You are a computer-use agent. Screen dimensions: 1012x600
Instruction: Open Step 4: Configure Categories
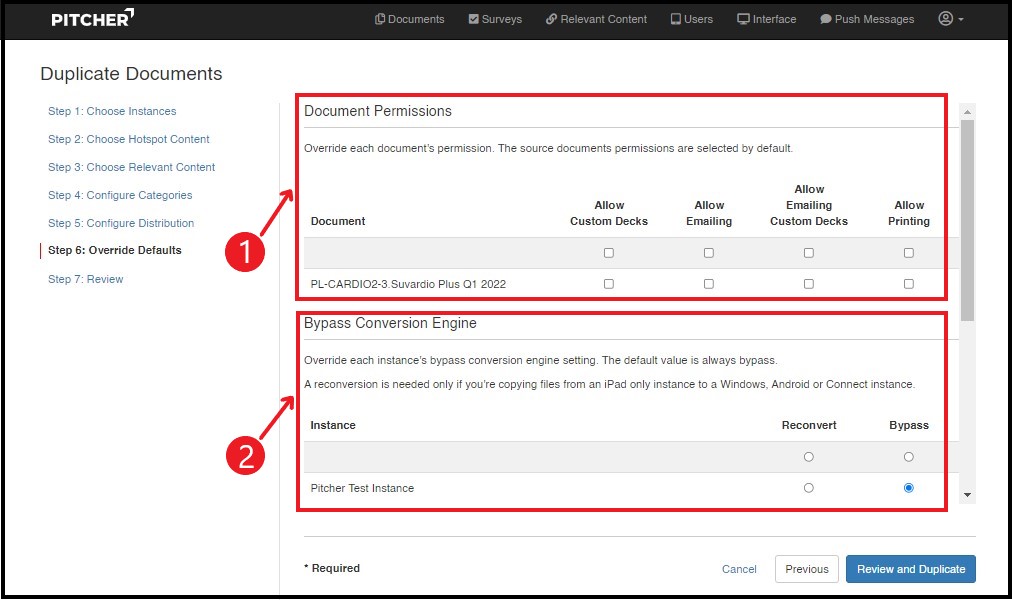pos(120,195)
